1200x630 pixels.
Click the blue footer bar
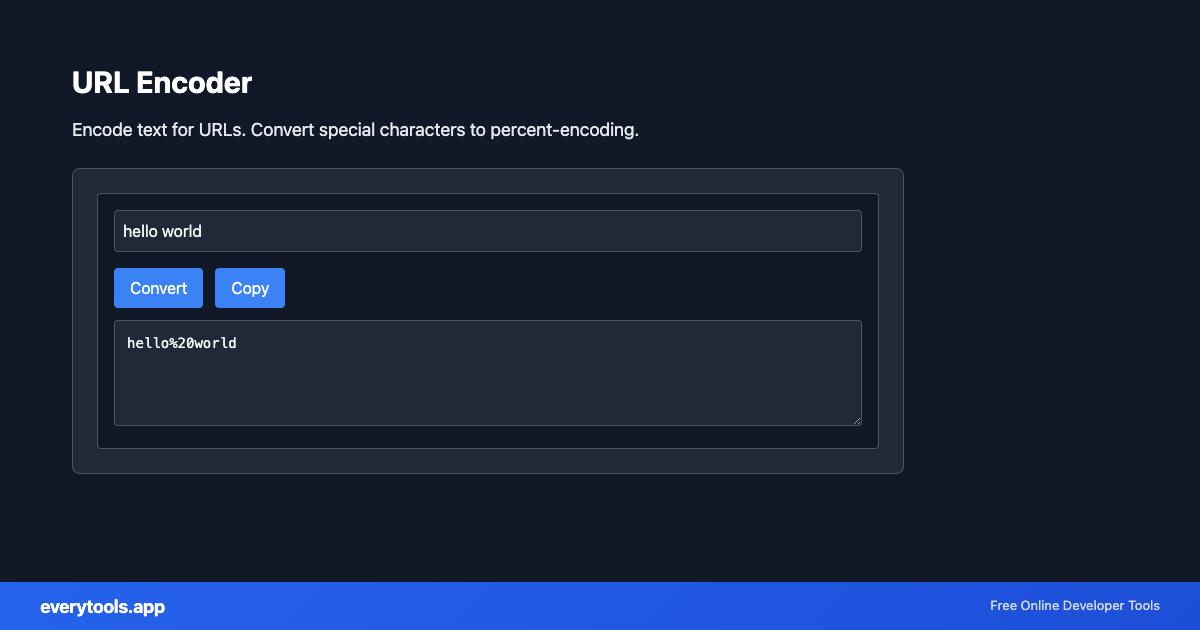(x=600, y=606)
